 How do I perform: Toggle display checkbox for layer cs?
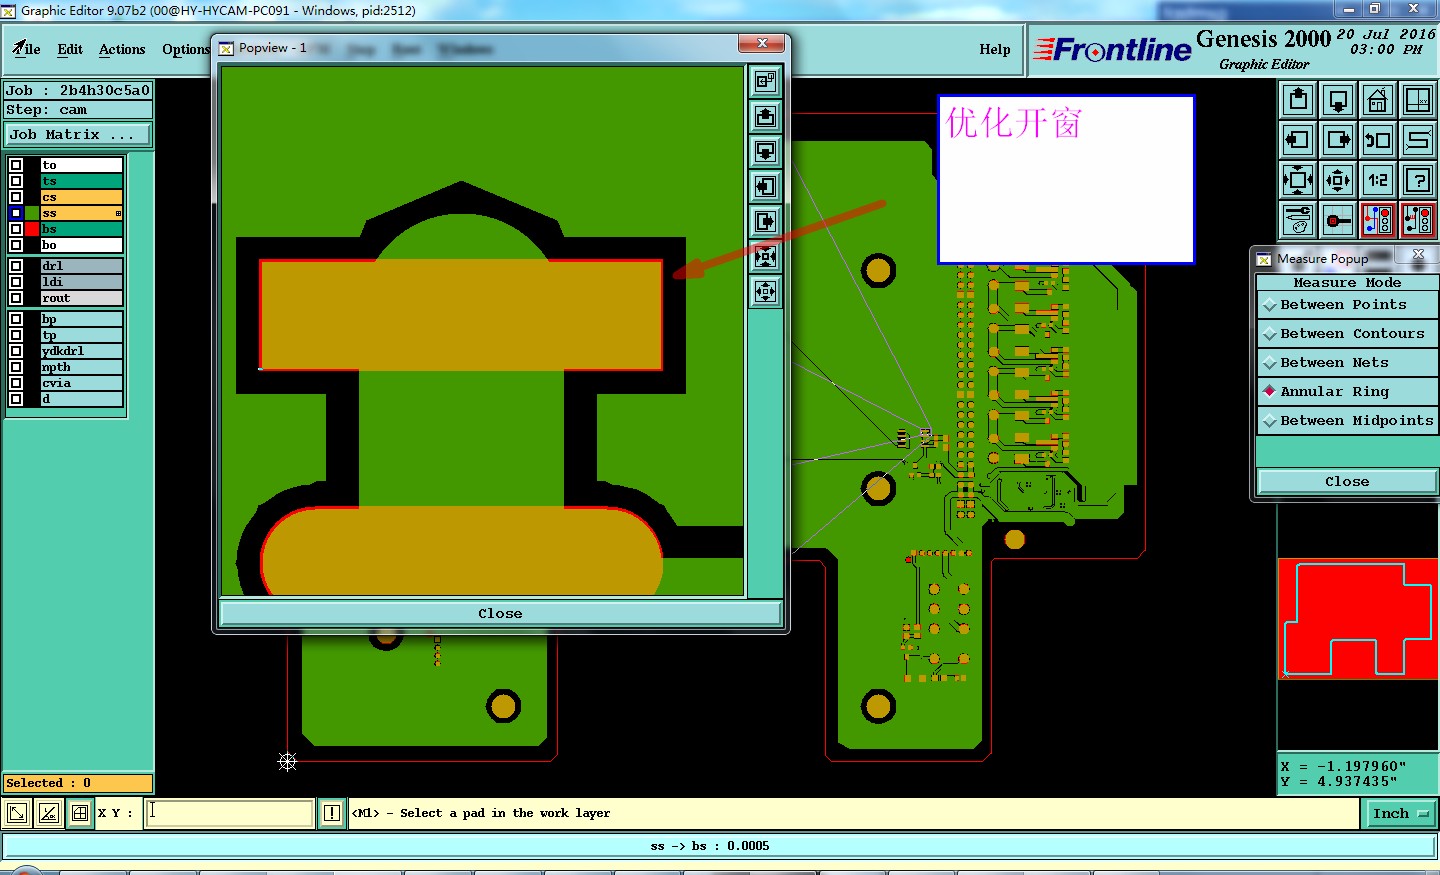coord(16,197)
